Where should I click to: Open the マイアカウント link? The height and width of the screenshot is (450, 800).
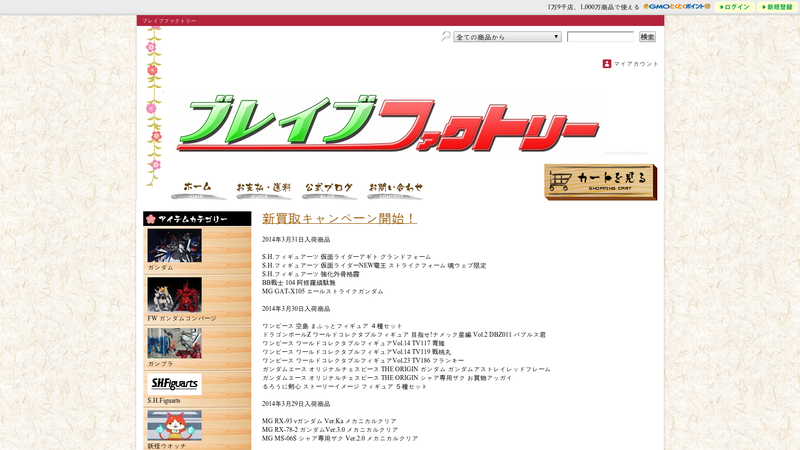point(636,64)
